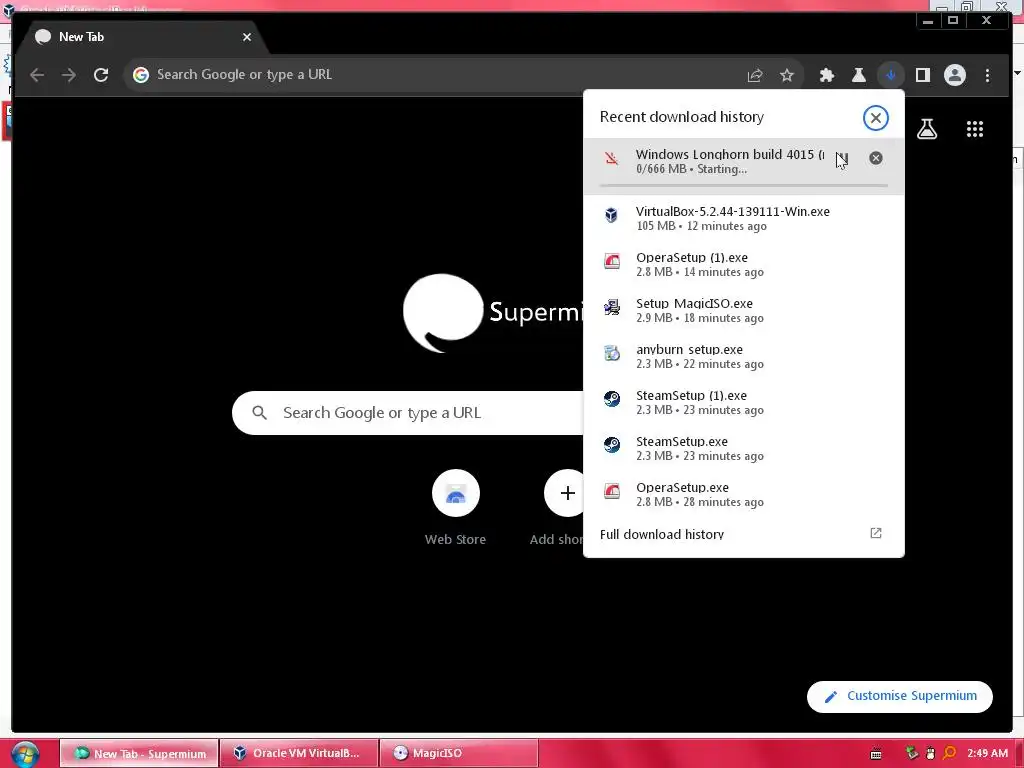
Task: Click the forward navigation arrow
Action: (69, 75)
